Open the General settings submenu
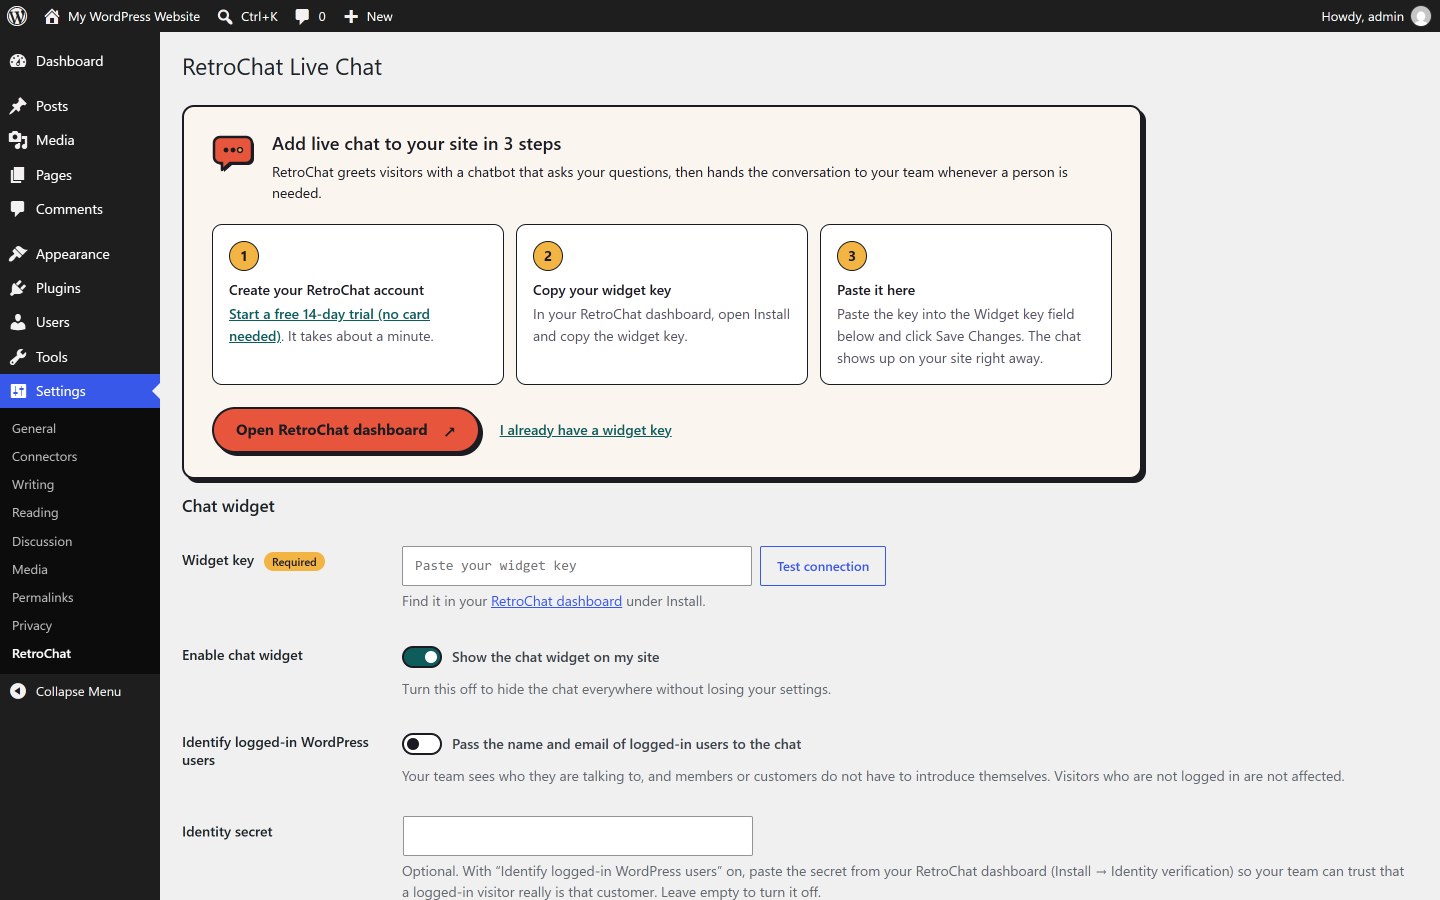Screen dimensions: 1440x900 [x=34, y=428]
